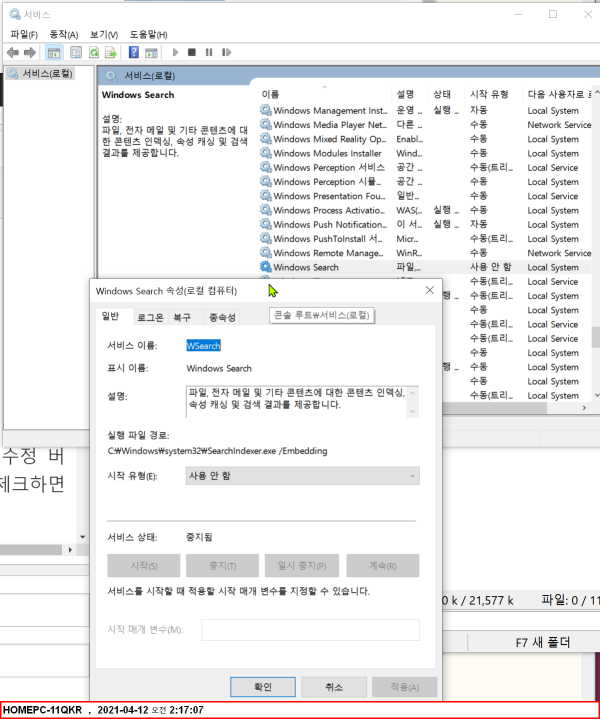Refresh the services list with toolbar icon
Screen dimensions: 600x719
tap(94, 53)
